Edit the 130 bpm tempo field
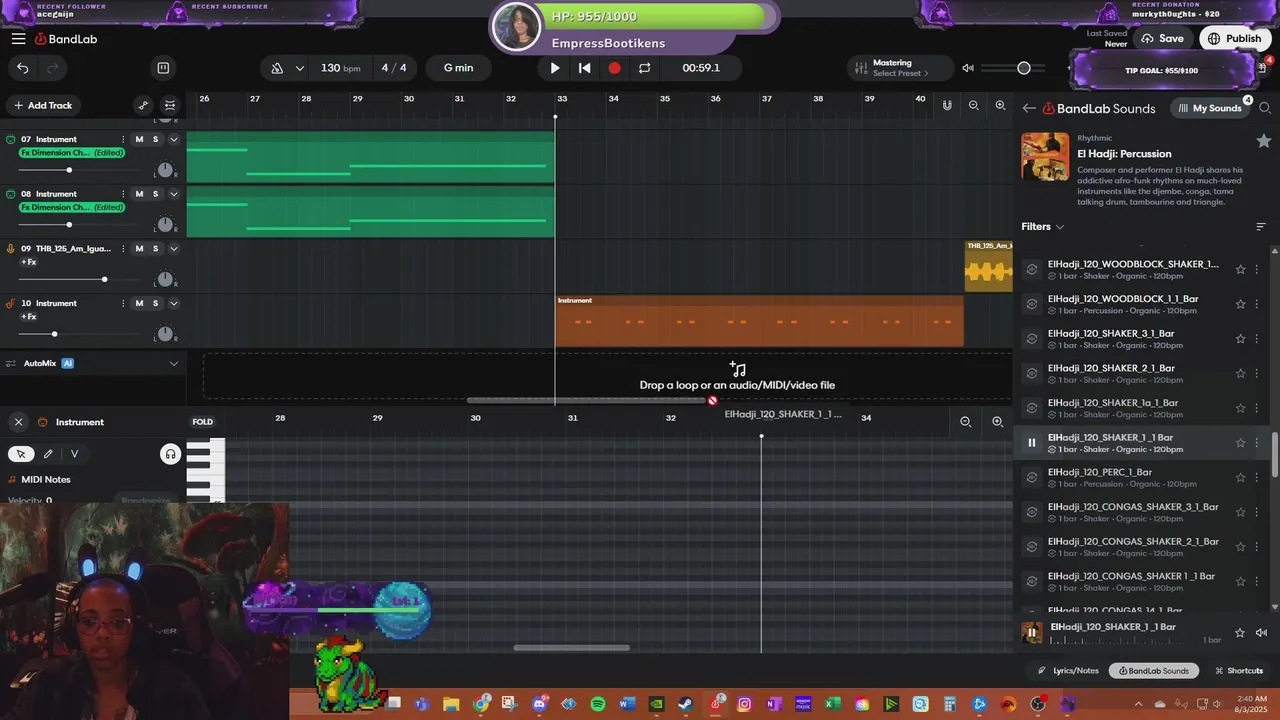 340,68
